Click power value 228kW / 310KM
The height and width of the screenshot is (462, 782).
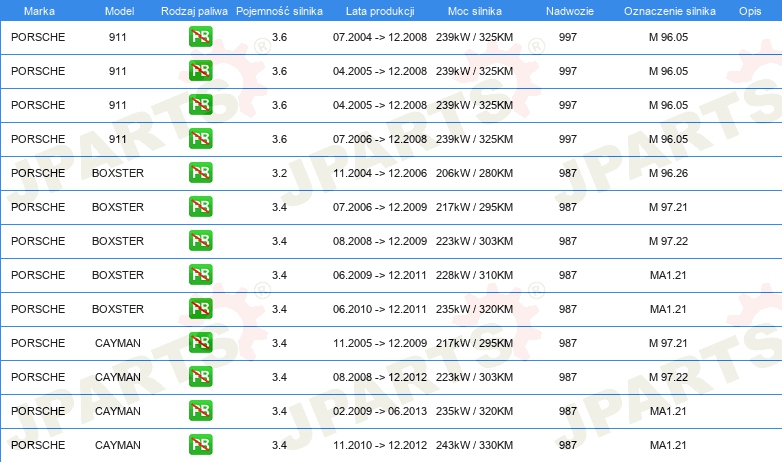tap(474, 275)
